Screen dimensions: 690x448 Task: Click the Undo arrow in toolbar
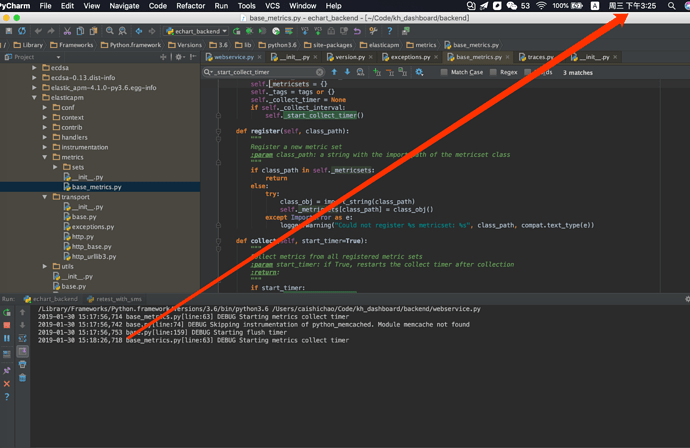(x=38, y=31)
